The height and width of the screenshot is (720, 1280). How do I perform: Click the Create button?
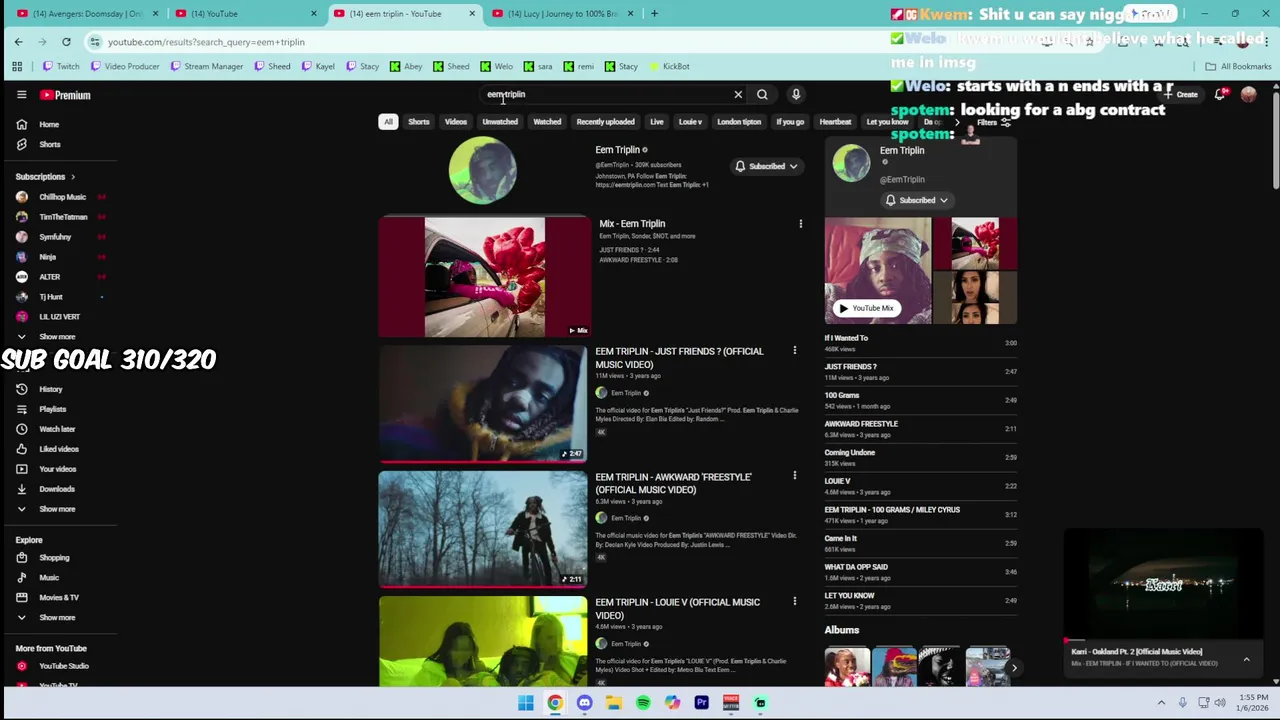[1181, 95]
